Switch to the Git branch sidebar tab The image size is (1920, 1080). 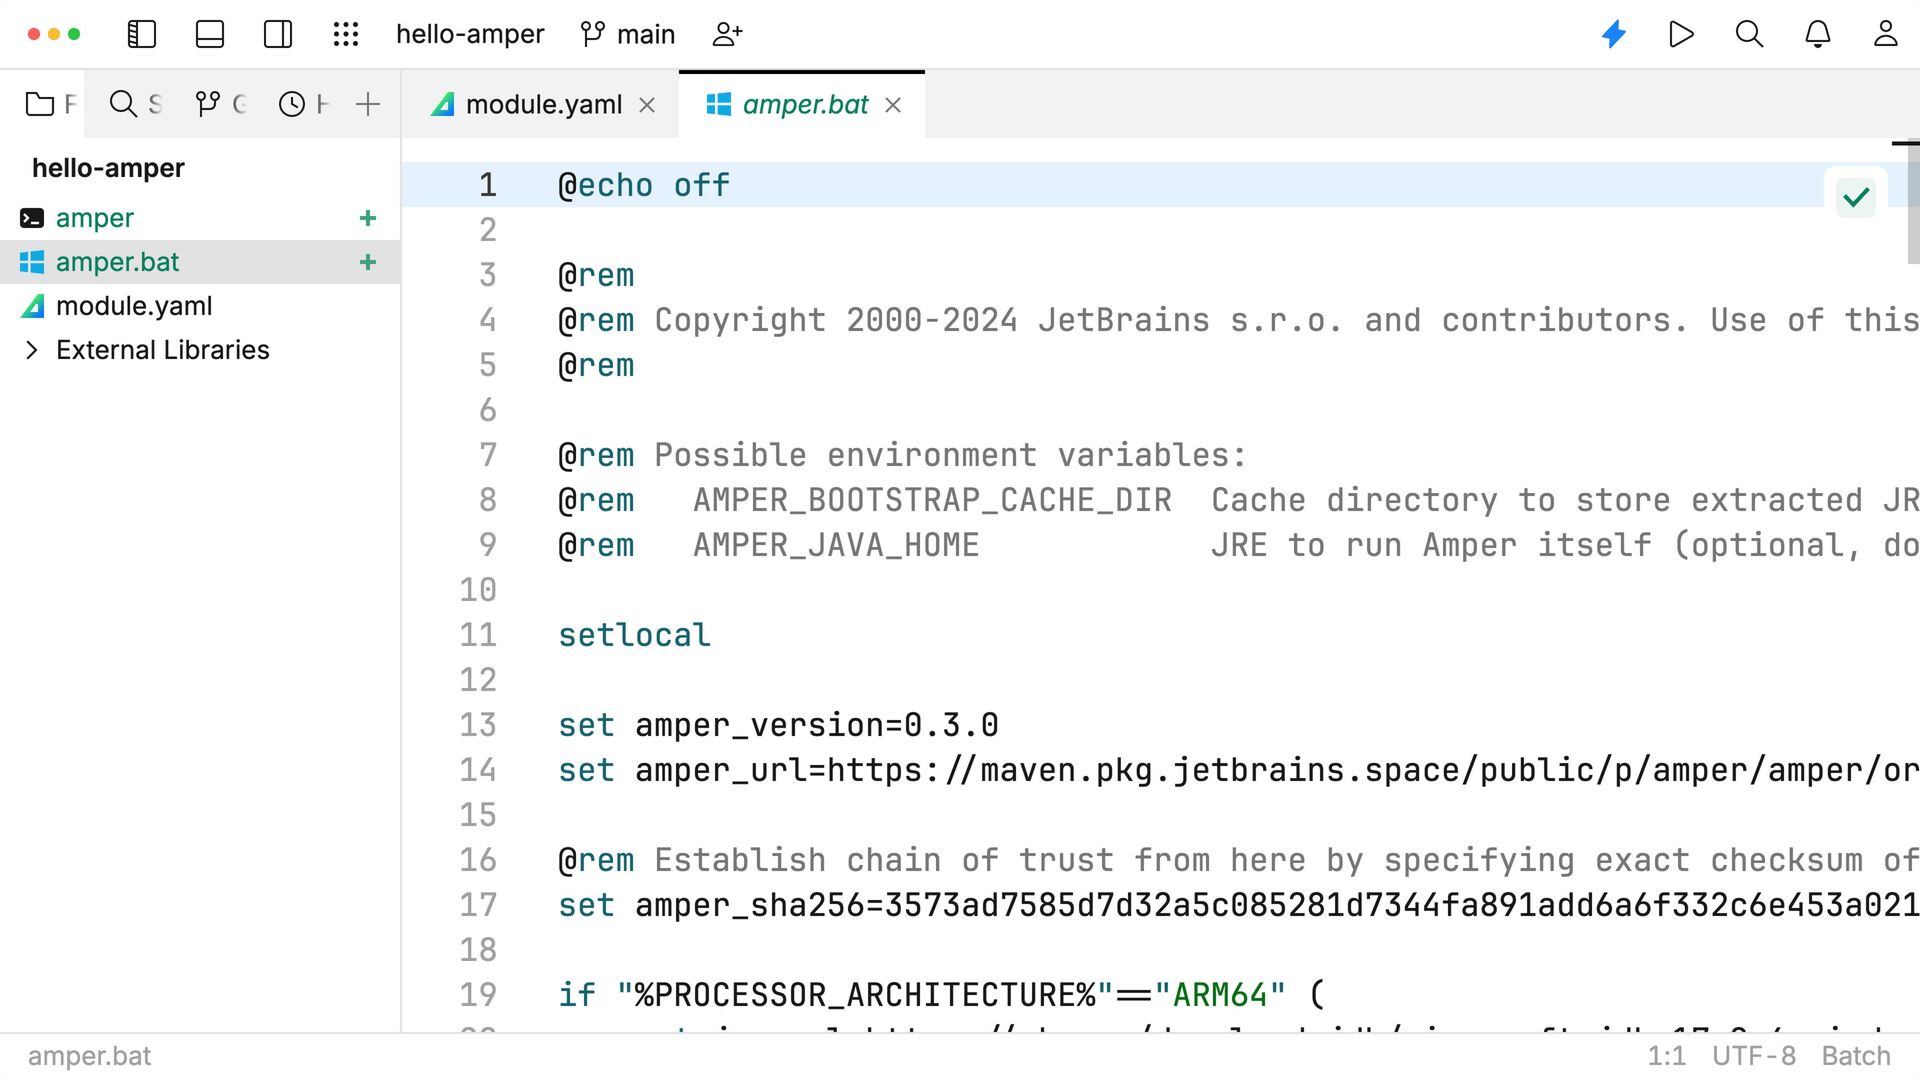coord(220,104)
